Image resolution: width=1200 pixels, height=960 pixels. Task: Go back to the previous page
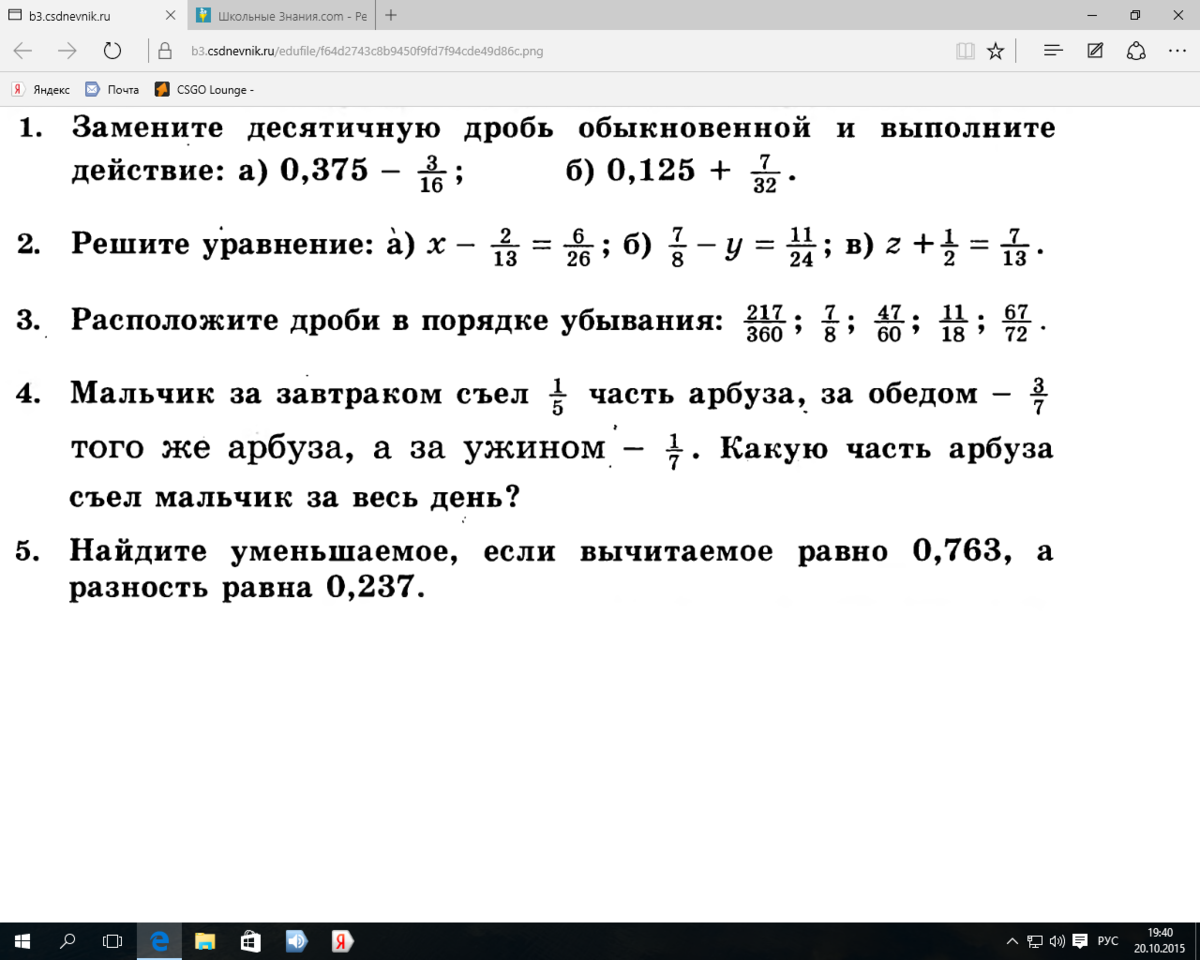(x=23, y=51)
